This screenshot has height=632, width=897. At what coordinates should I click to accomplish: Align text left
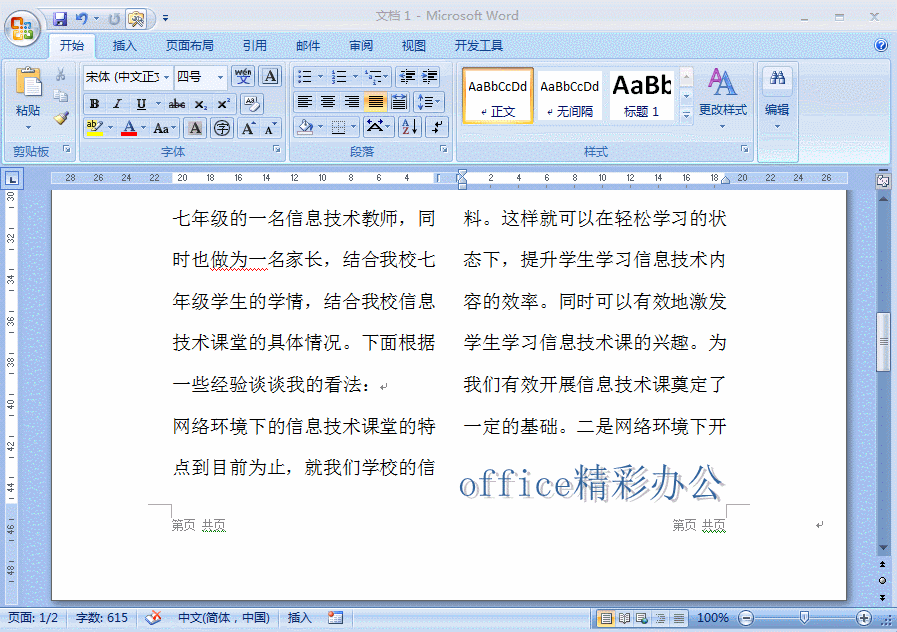click(304, 102)
